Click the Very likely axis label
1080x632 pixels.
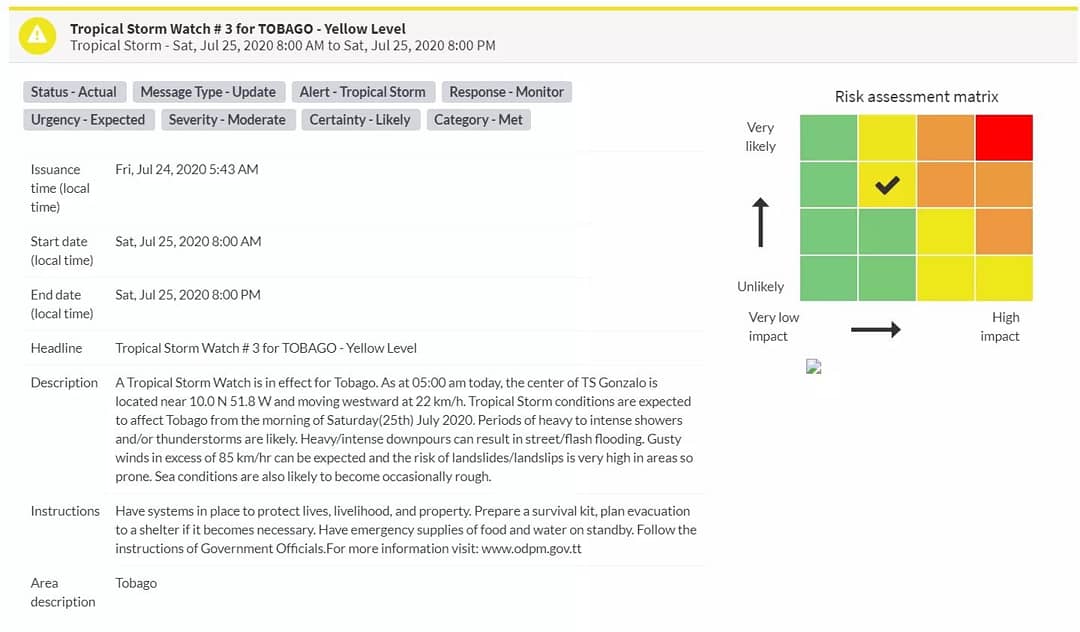click(x=760, y=136)
